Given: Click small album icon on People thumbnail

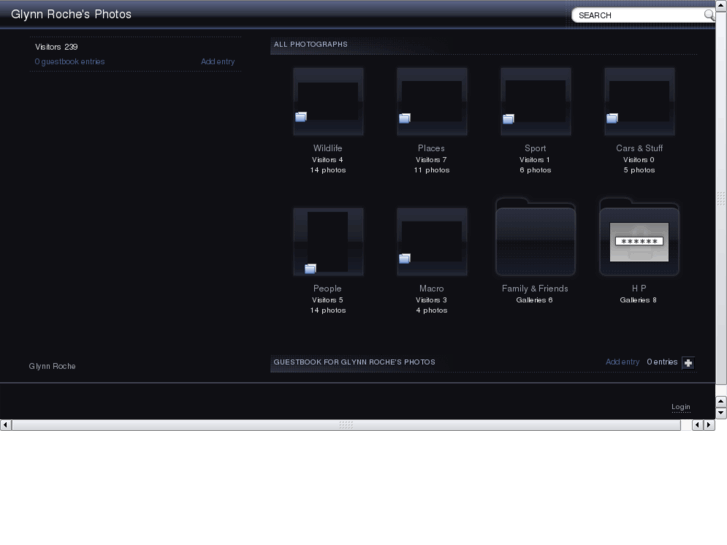Looking at the screenshot, I should click(310, 268).
